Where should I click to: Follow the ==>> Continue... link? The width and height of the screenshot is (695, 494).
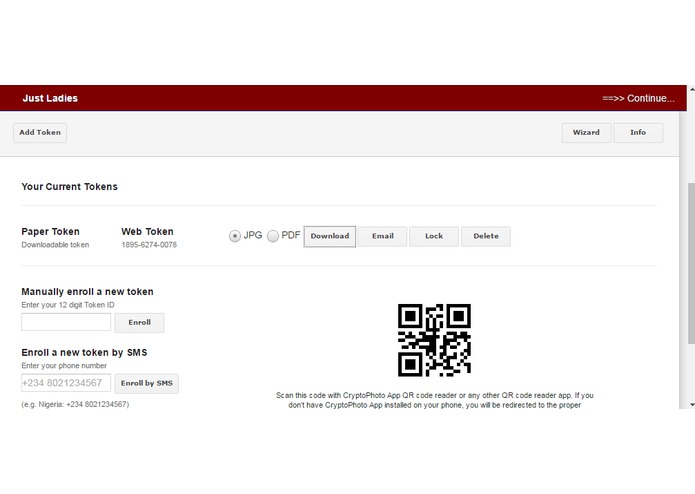tap(638, 98)
